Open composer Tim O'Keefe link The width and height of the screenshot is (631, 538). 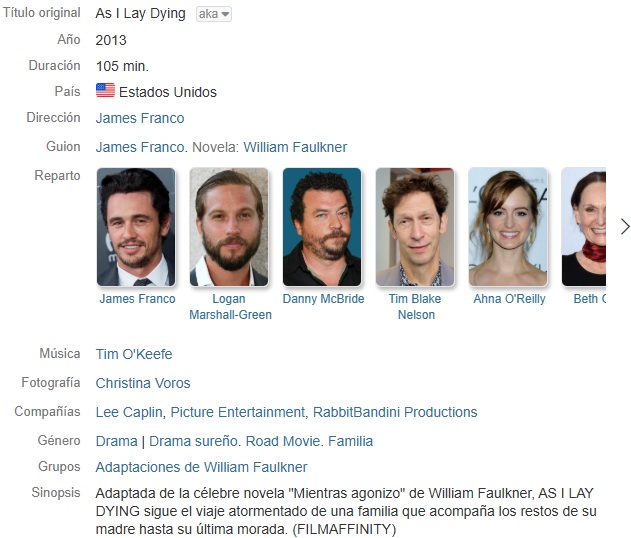coord(134,354)
